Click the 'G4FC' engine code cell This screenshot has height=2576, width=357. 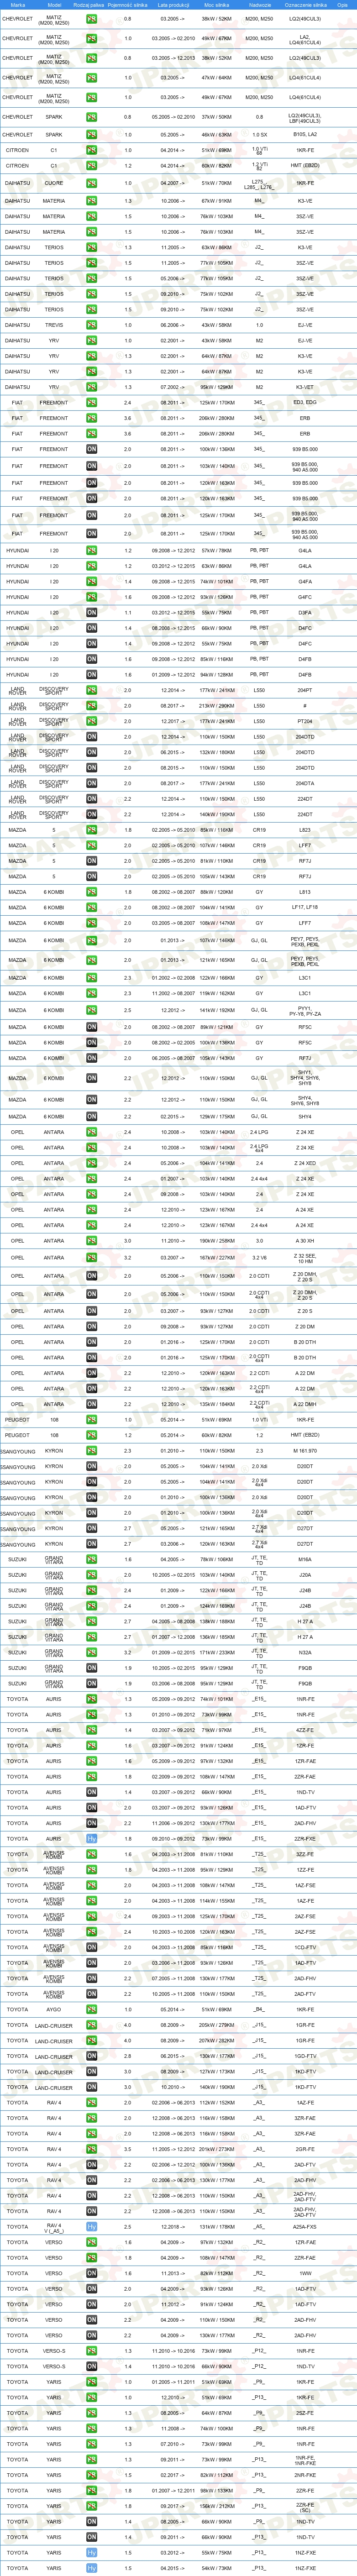[305, 597]
